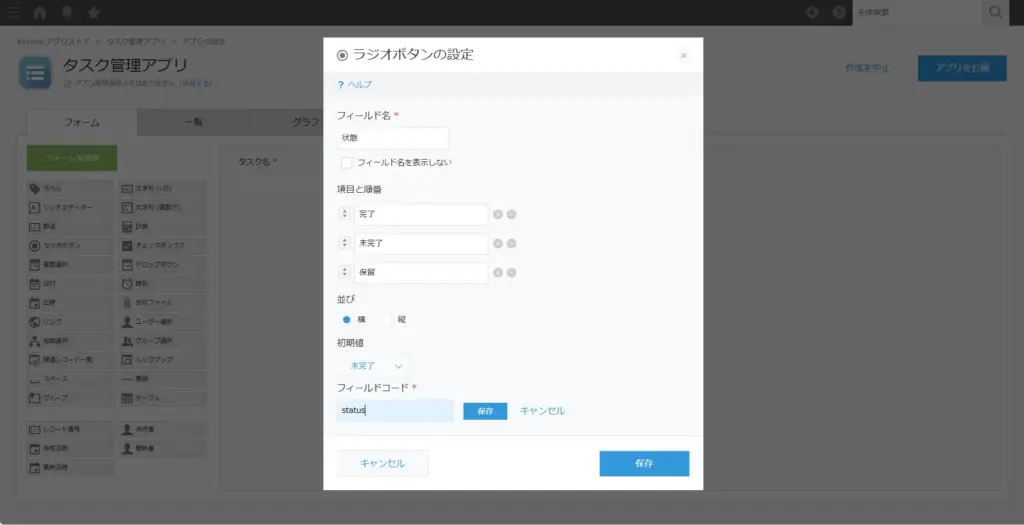1024x525 pixels.
Task: Open the favorites star icon
Action: coord(93,12)
